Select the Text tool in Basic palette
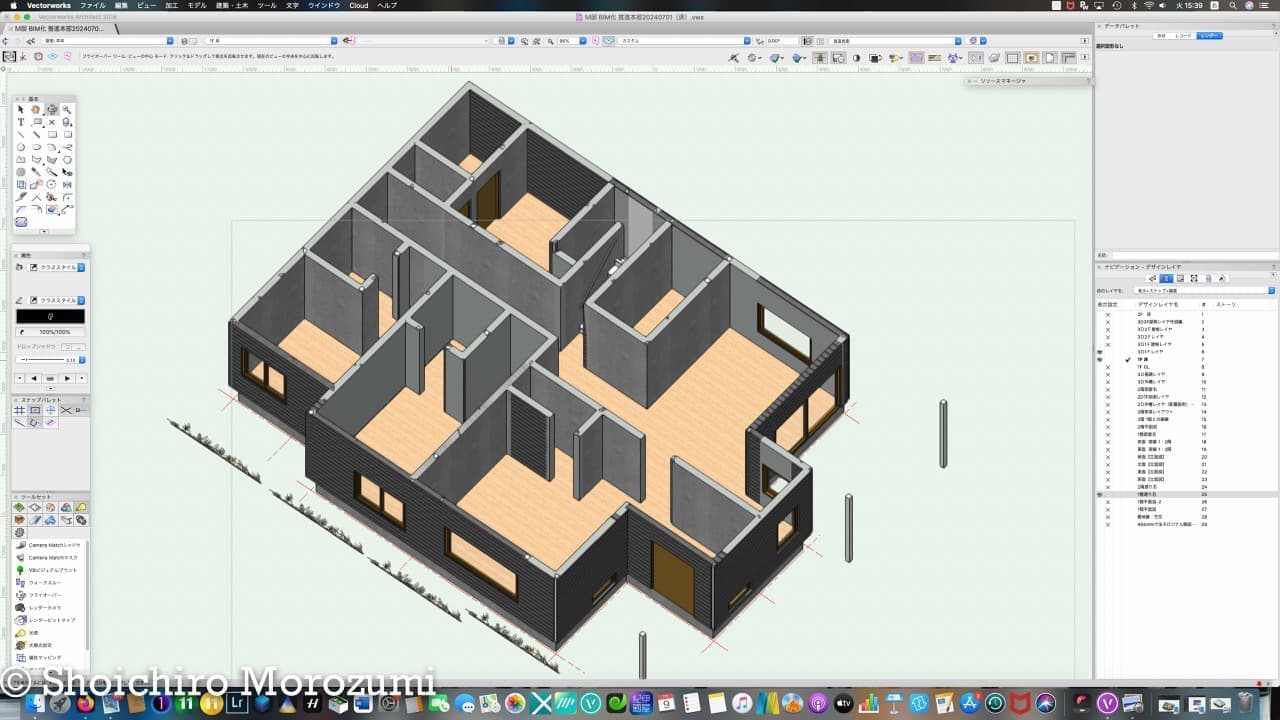Image resolution: width=1280 pixels, height=720 pixels. [21, 122]
